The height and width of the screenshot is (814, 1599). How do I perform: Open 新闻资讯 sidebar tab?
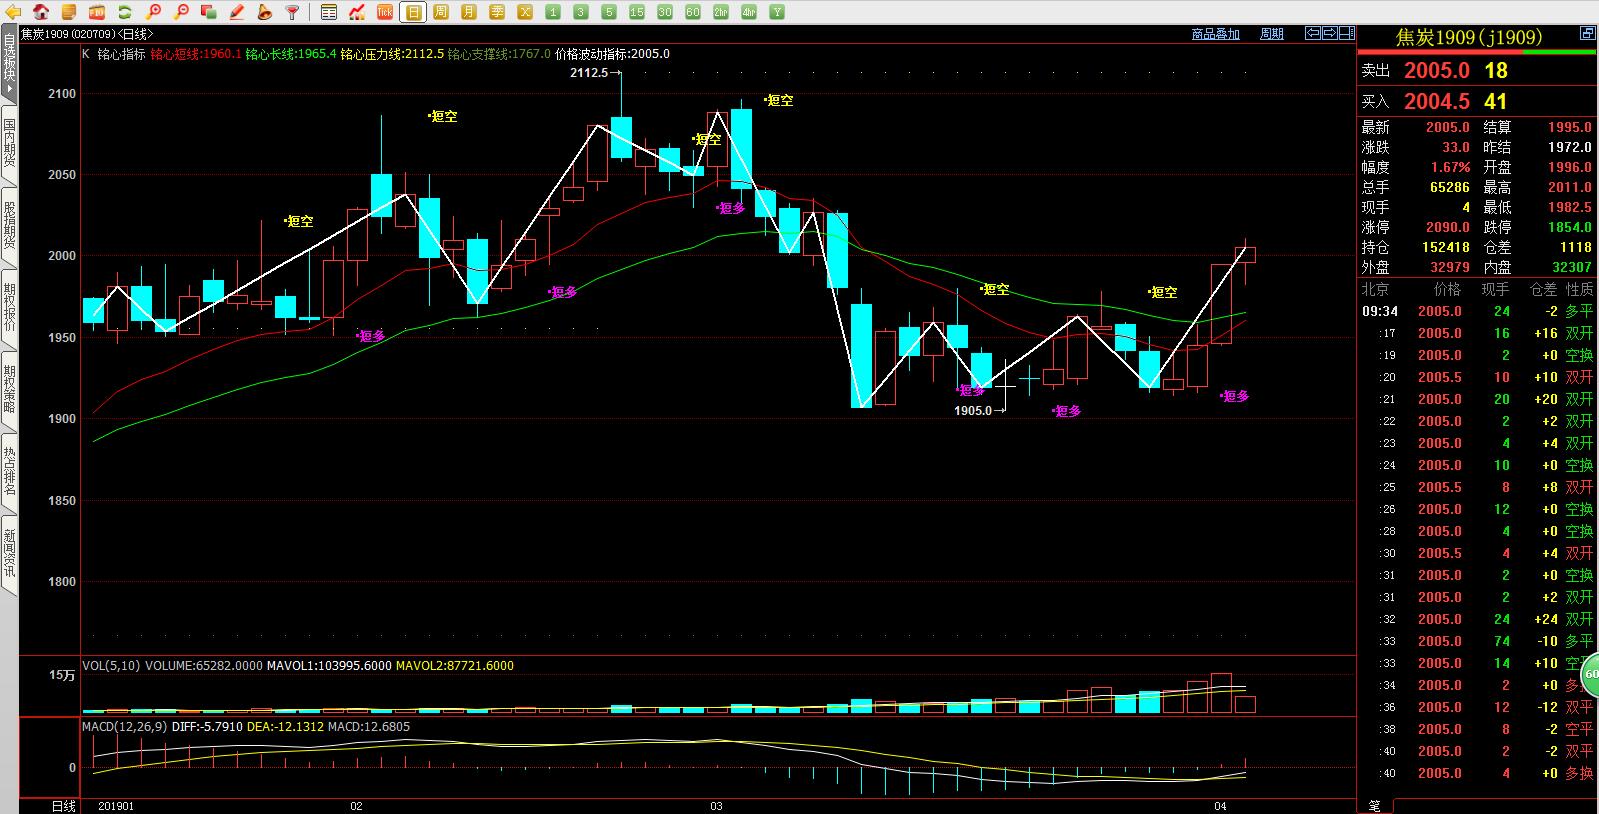9,554
